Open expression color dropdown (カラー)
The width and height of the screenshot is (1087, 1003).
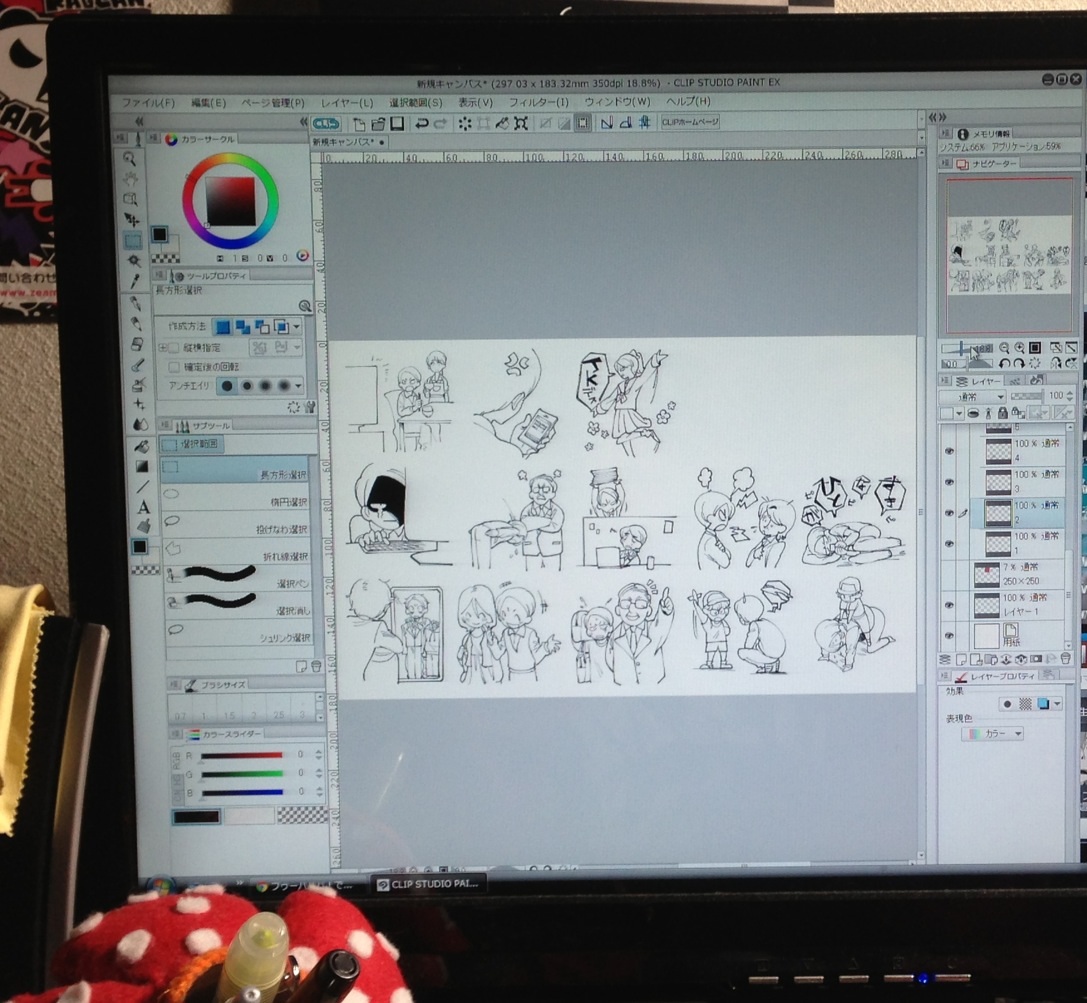click(x=993, y=733)
